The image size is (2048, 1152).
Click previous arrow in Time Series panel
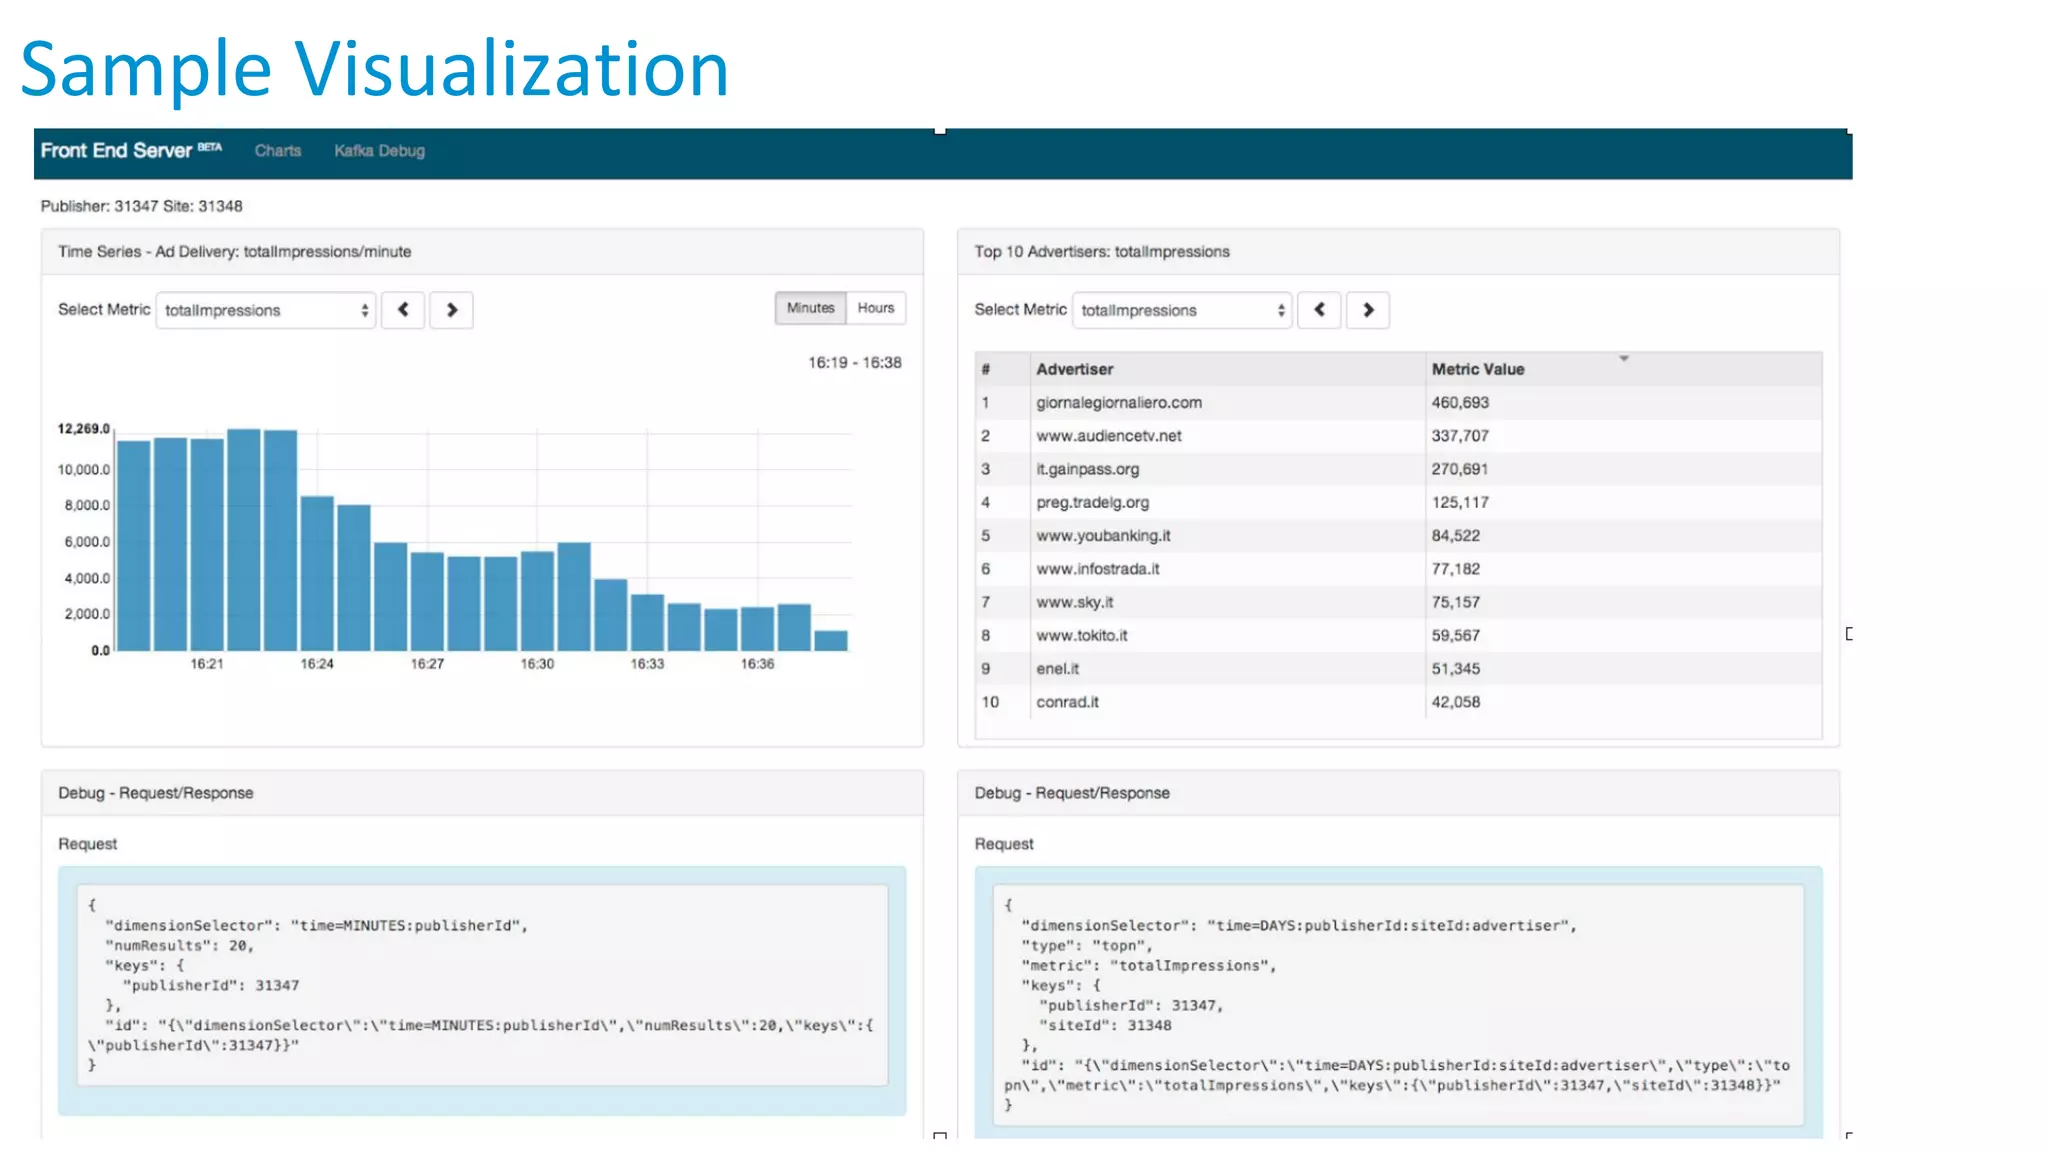click(x=403, y=310)
